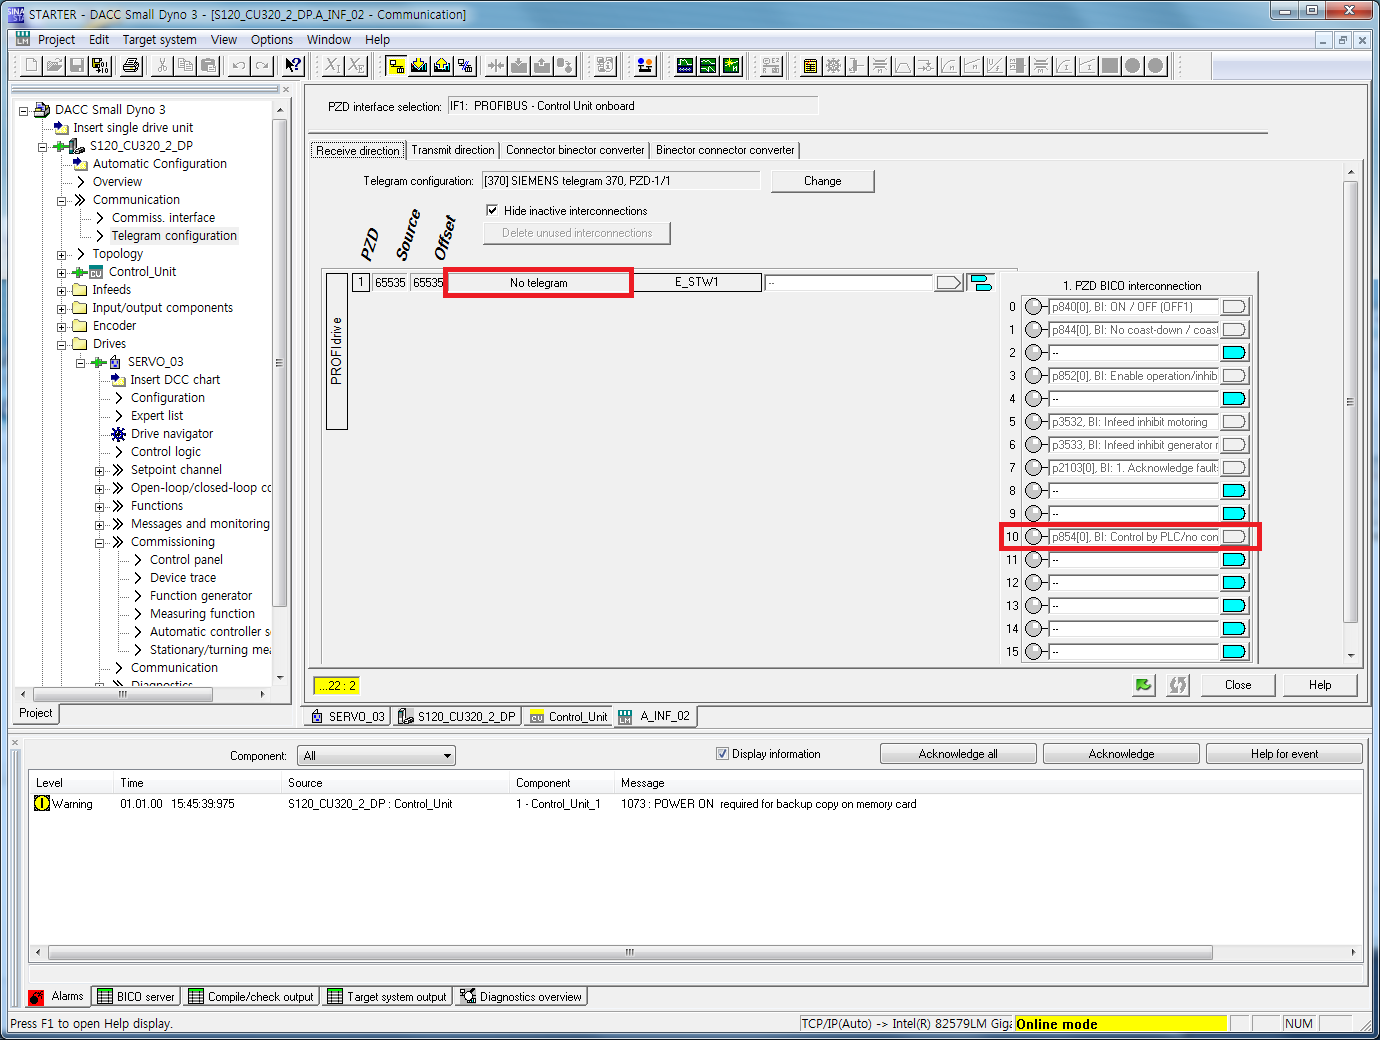Switch to the SERVO_03 window tab
This screenshot has width=1380, height=1040.
point(346,717)
